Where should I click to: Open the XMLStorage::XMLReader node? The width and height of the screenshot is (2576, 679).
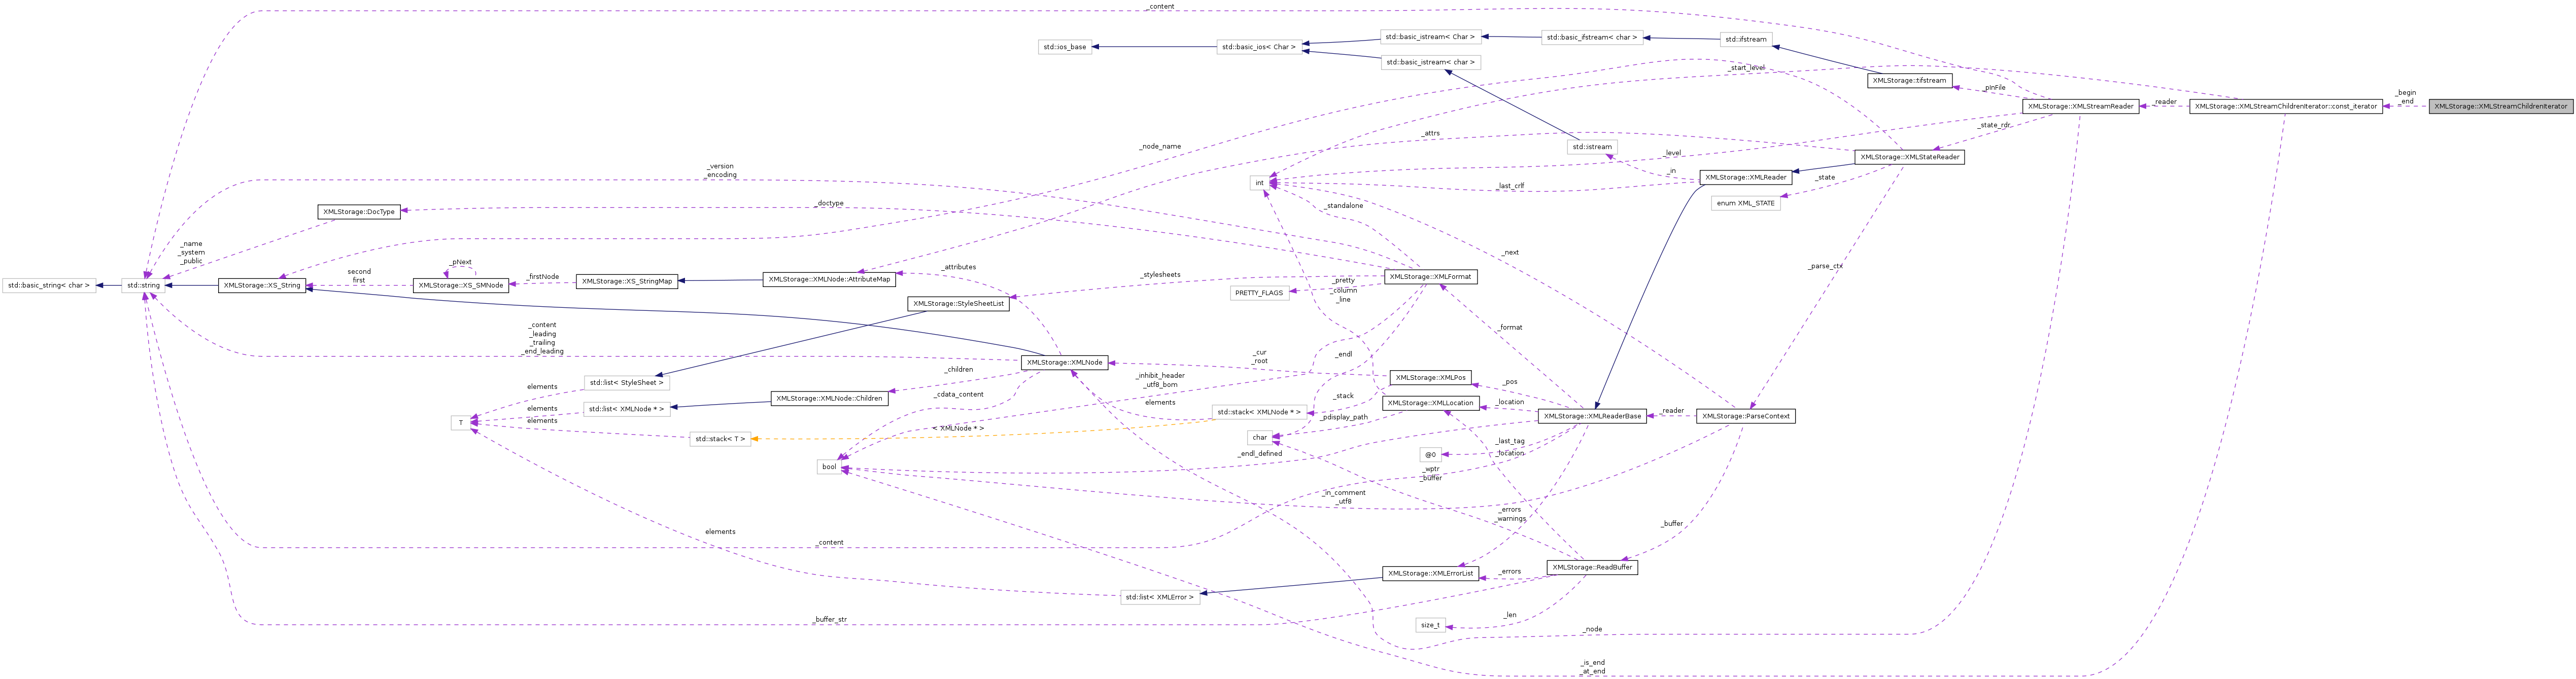click(x=1746, y=177)
